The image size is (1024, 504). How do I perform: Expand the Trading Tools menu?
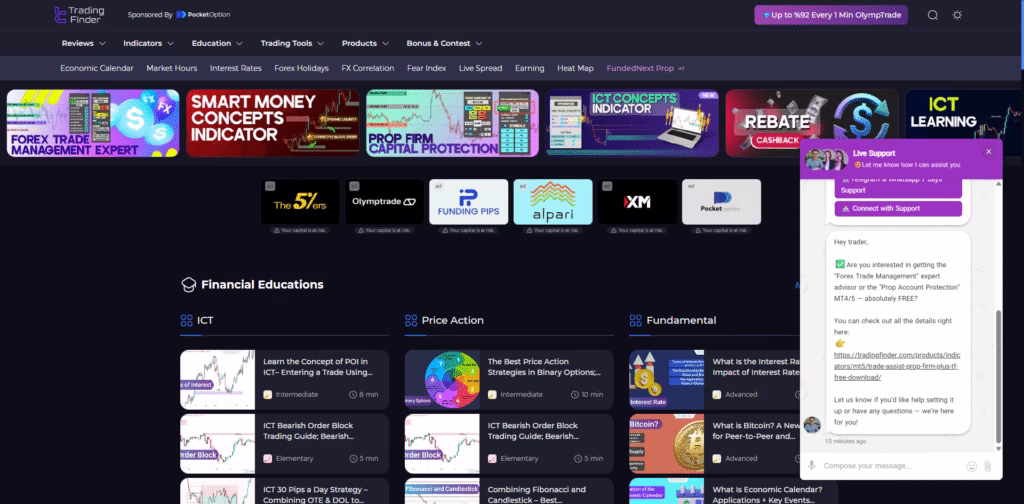pyautogui.click(x=293, y=43)
